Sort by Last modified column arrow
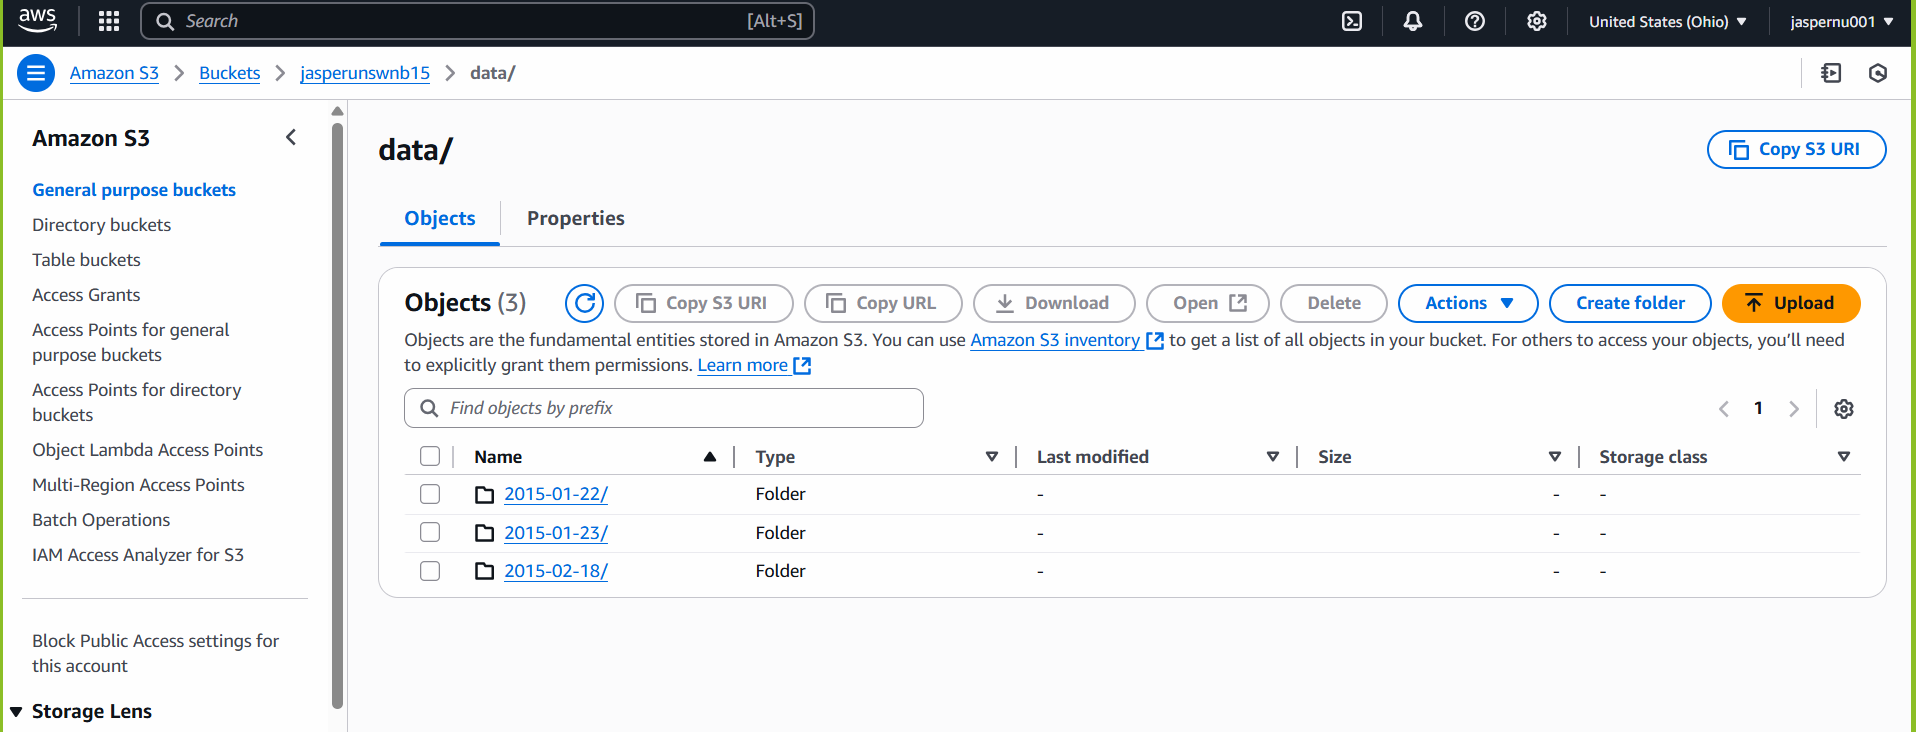 [1273, 457]
